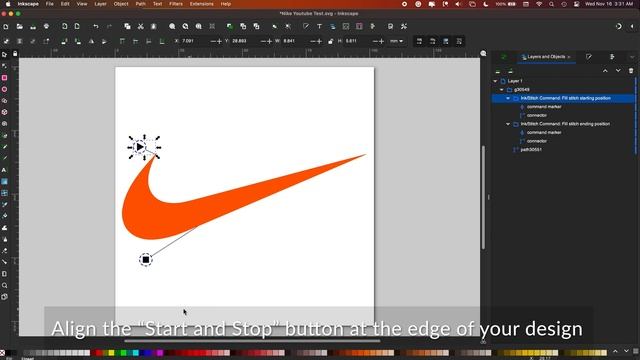Undo the last action
The image size is (640, 360).
[x=96, y=27]
